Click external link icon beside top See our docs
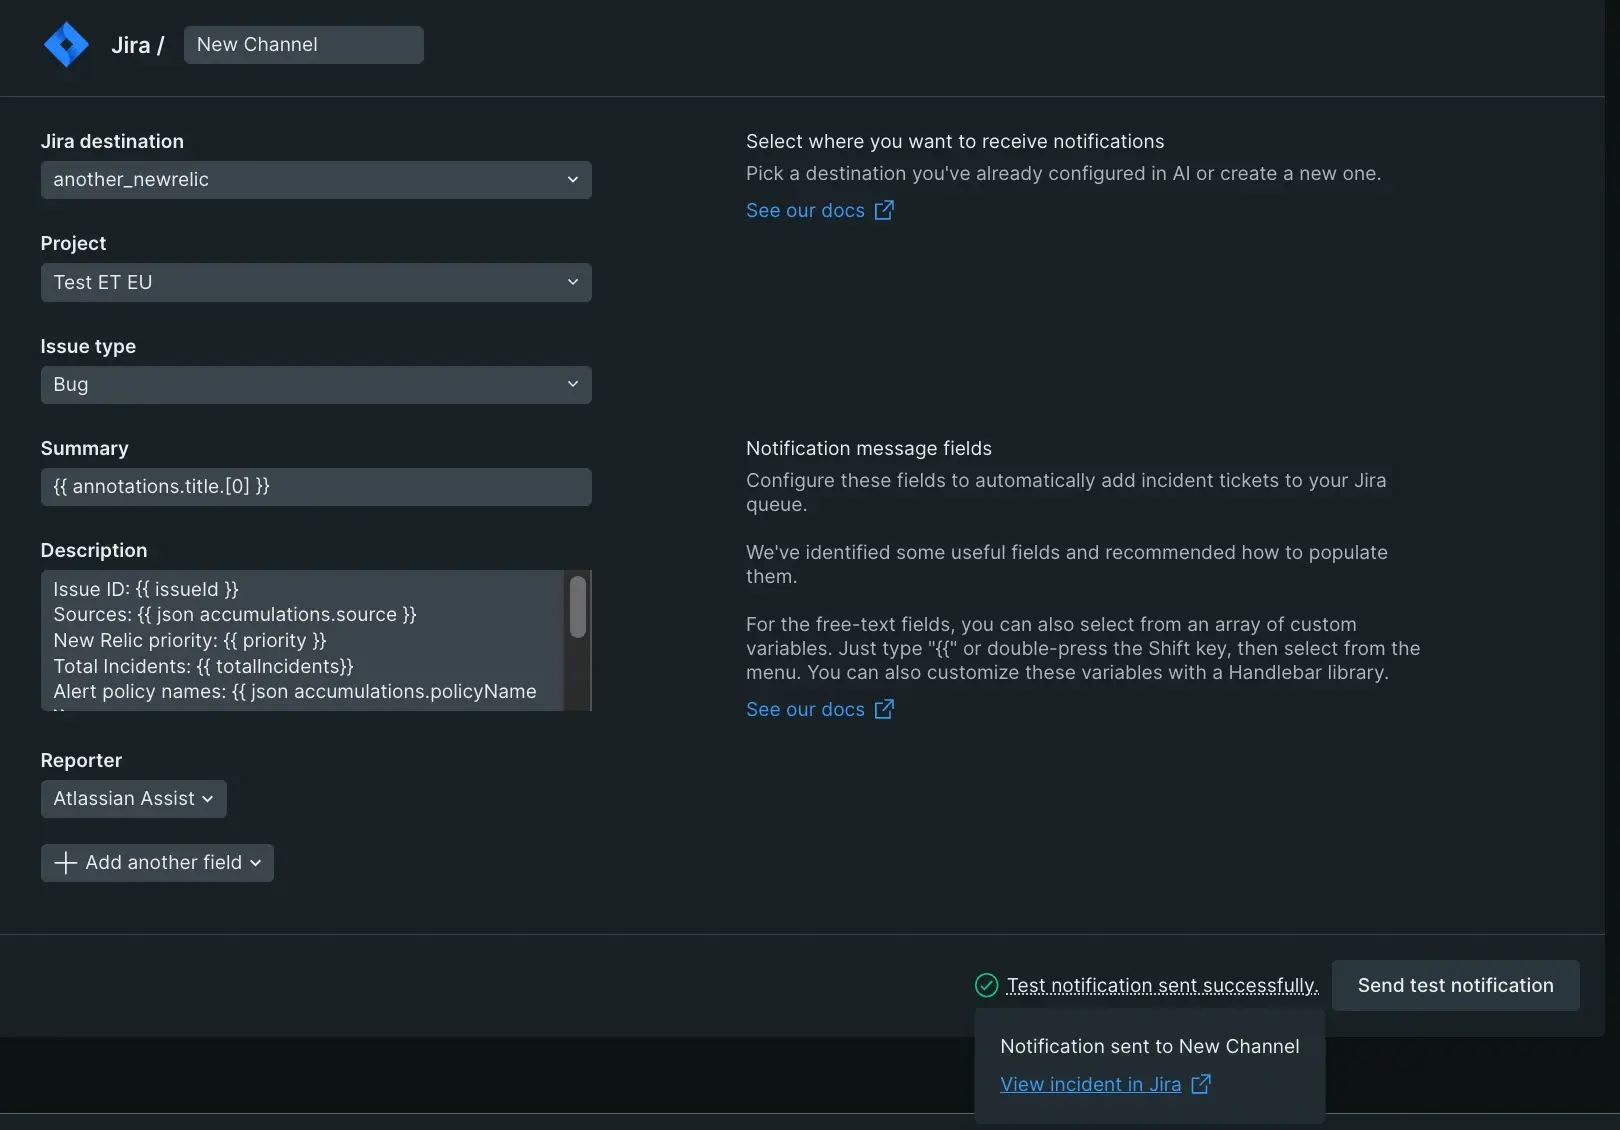Viewport: 1620px width, 1130px height. click(884, 210)
